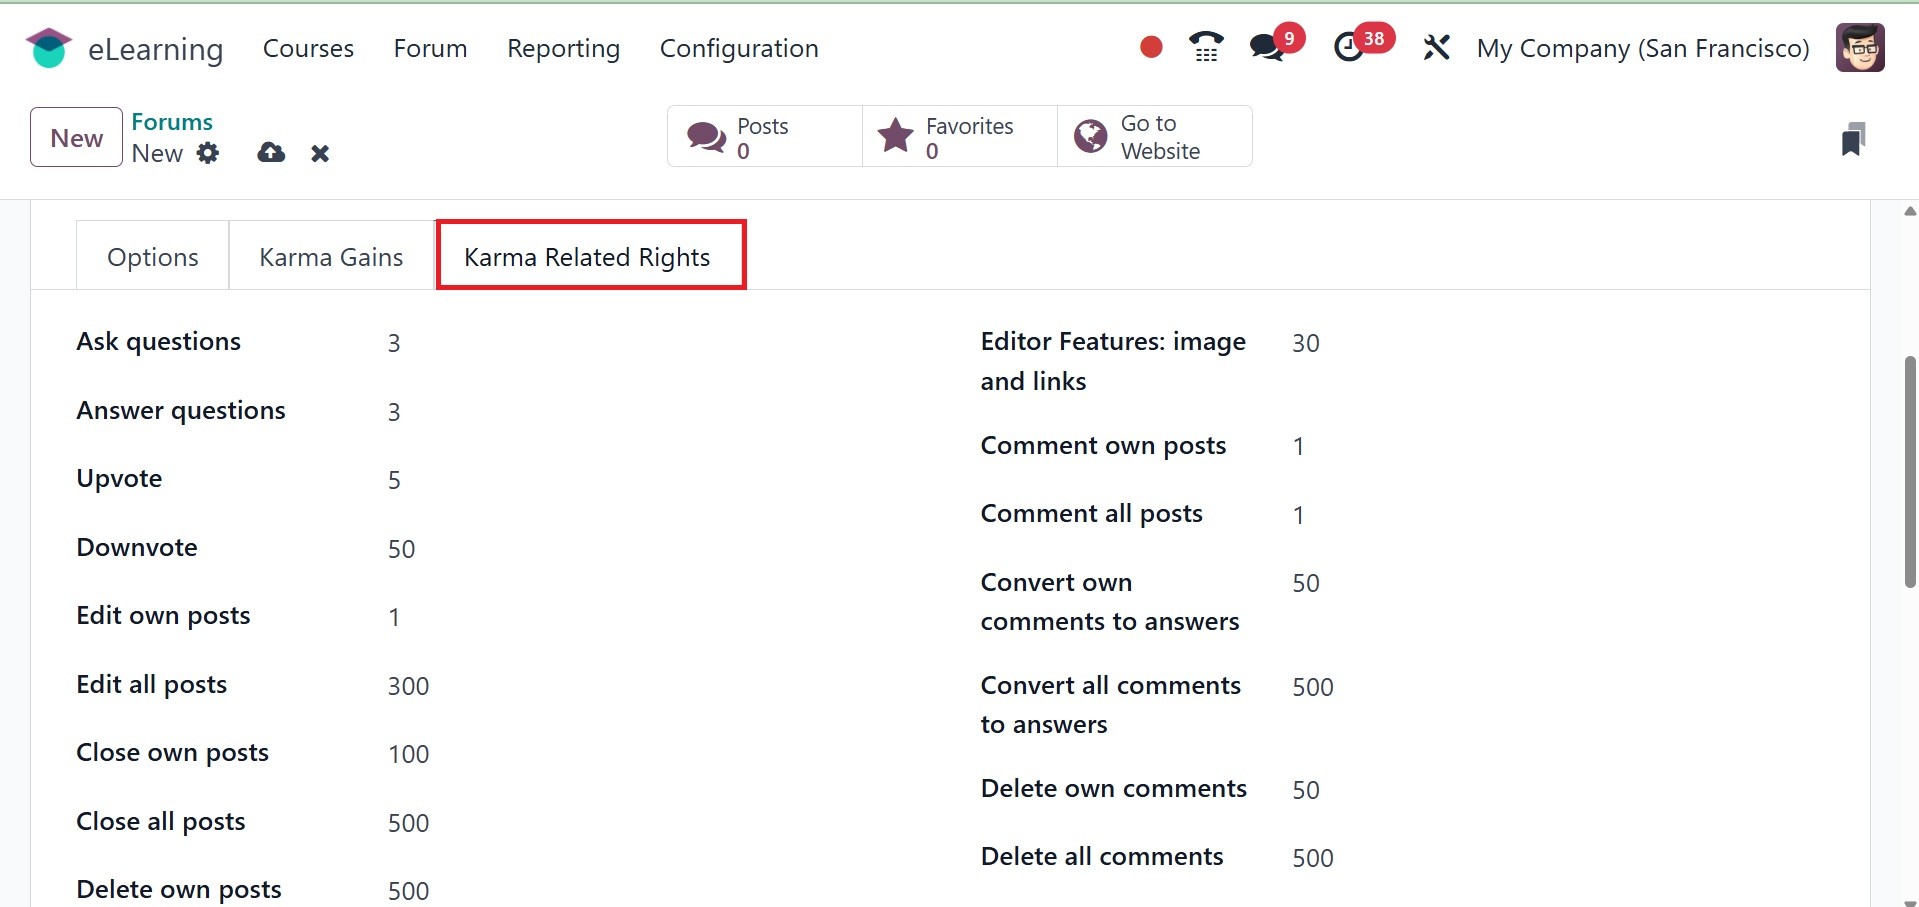1919x907 pixels.
Task: Click the gear actions icon beside New
Action: tap(208, 153)
